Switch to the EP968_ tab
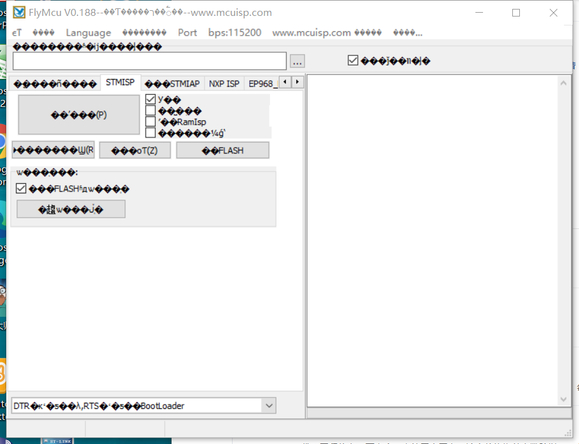Image resolution: width=579 pixels, height=444 pixels. pyautogui.click(x=263, y=84)
